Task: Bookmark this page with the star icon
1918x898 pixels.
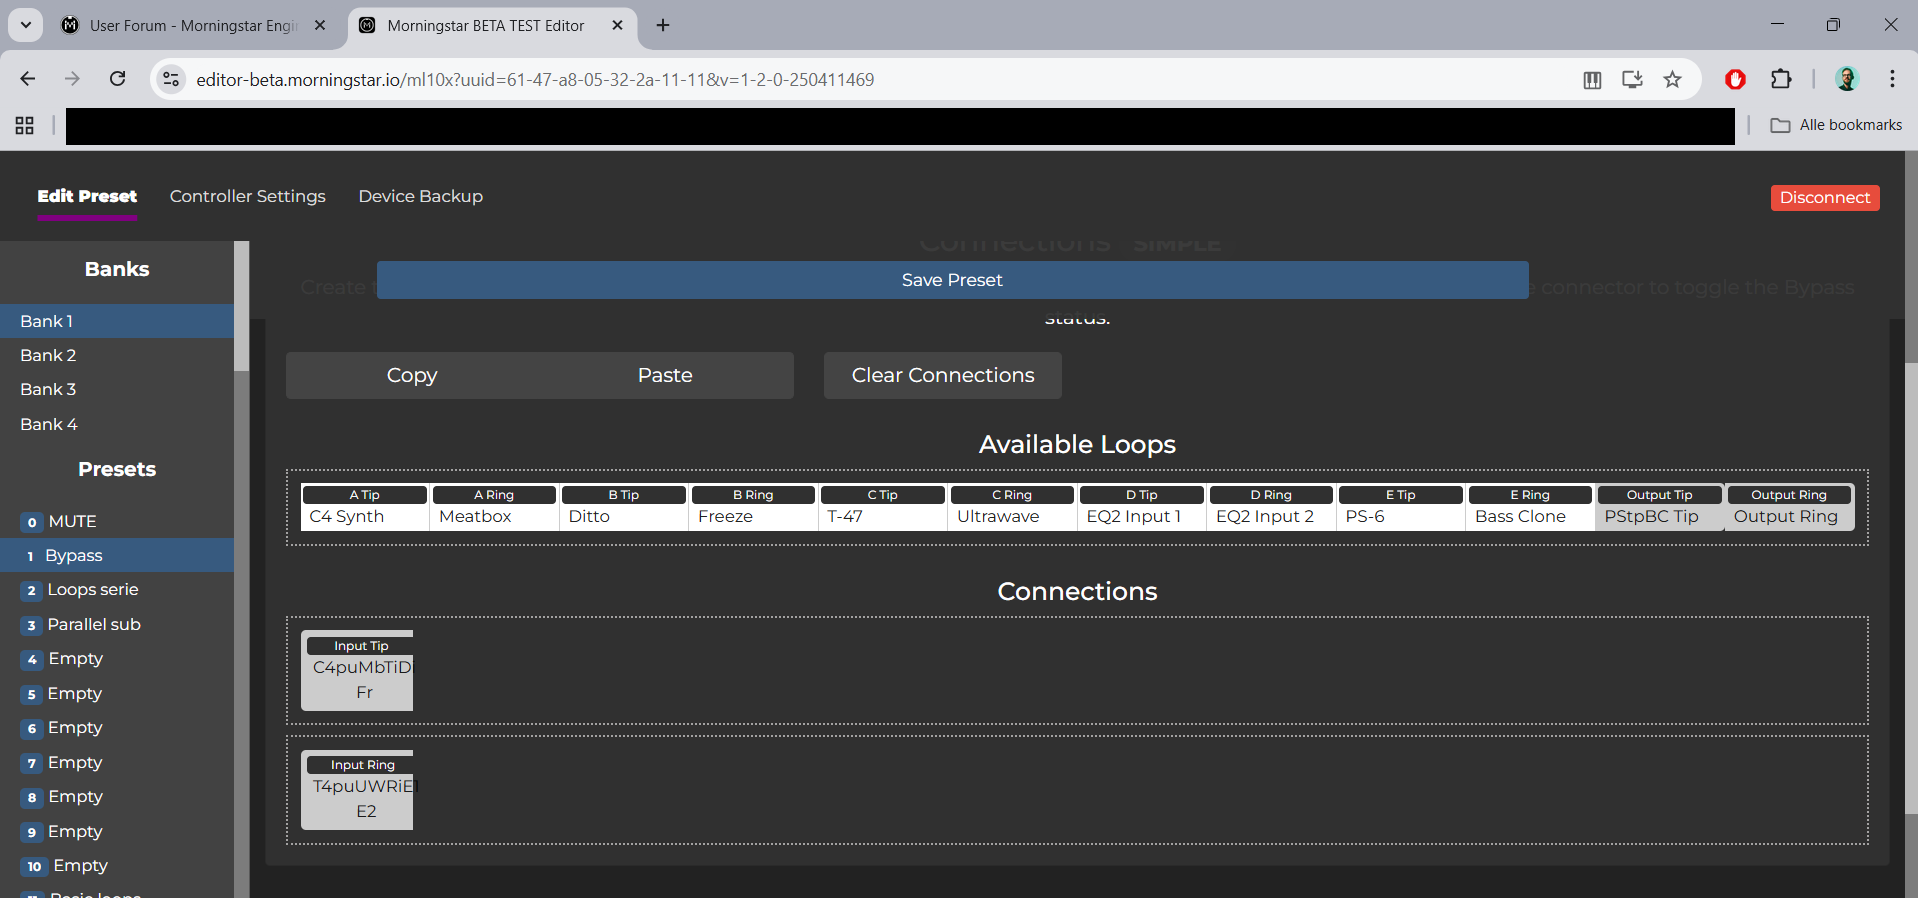Action: click(1672, 79)
